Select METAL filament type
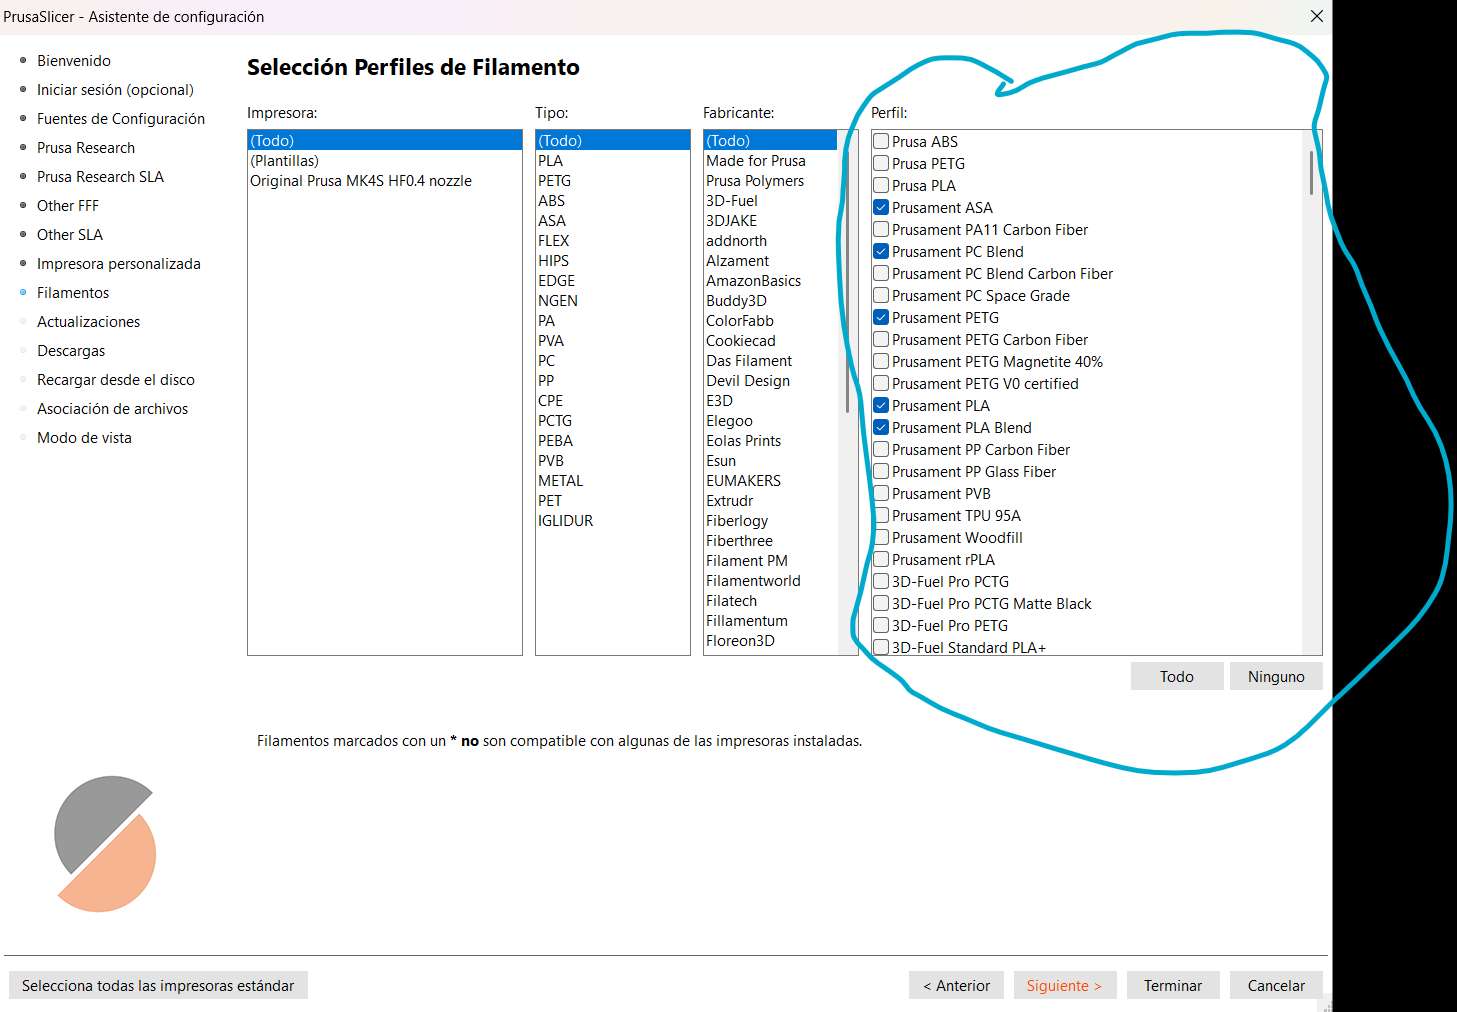 point(613,481)
